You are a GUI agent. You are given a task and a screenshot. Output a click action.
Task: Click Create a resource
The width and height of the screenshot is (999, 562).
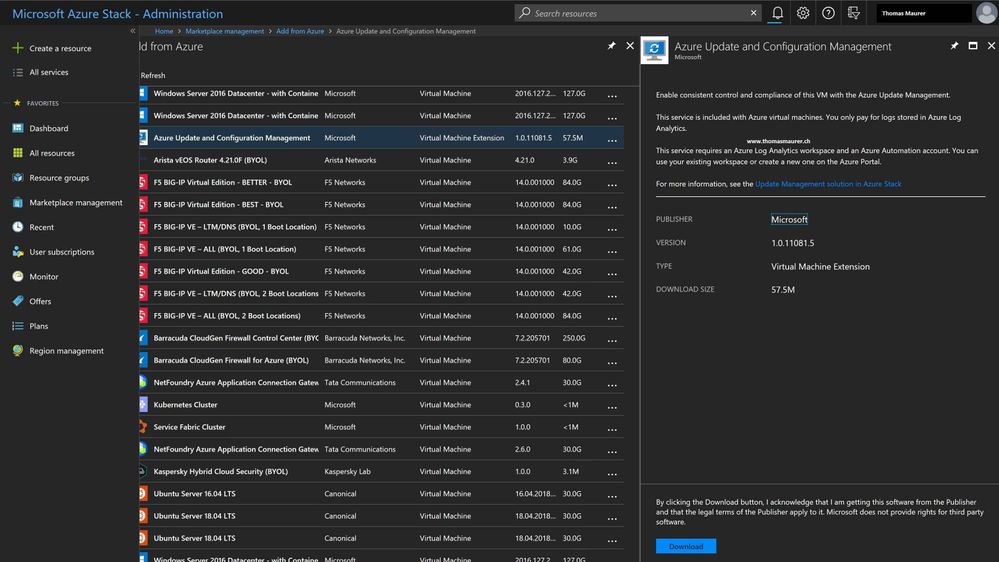(x=60, y=48)
